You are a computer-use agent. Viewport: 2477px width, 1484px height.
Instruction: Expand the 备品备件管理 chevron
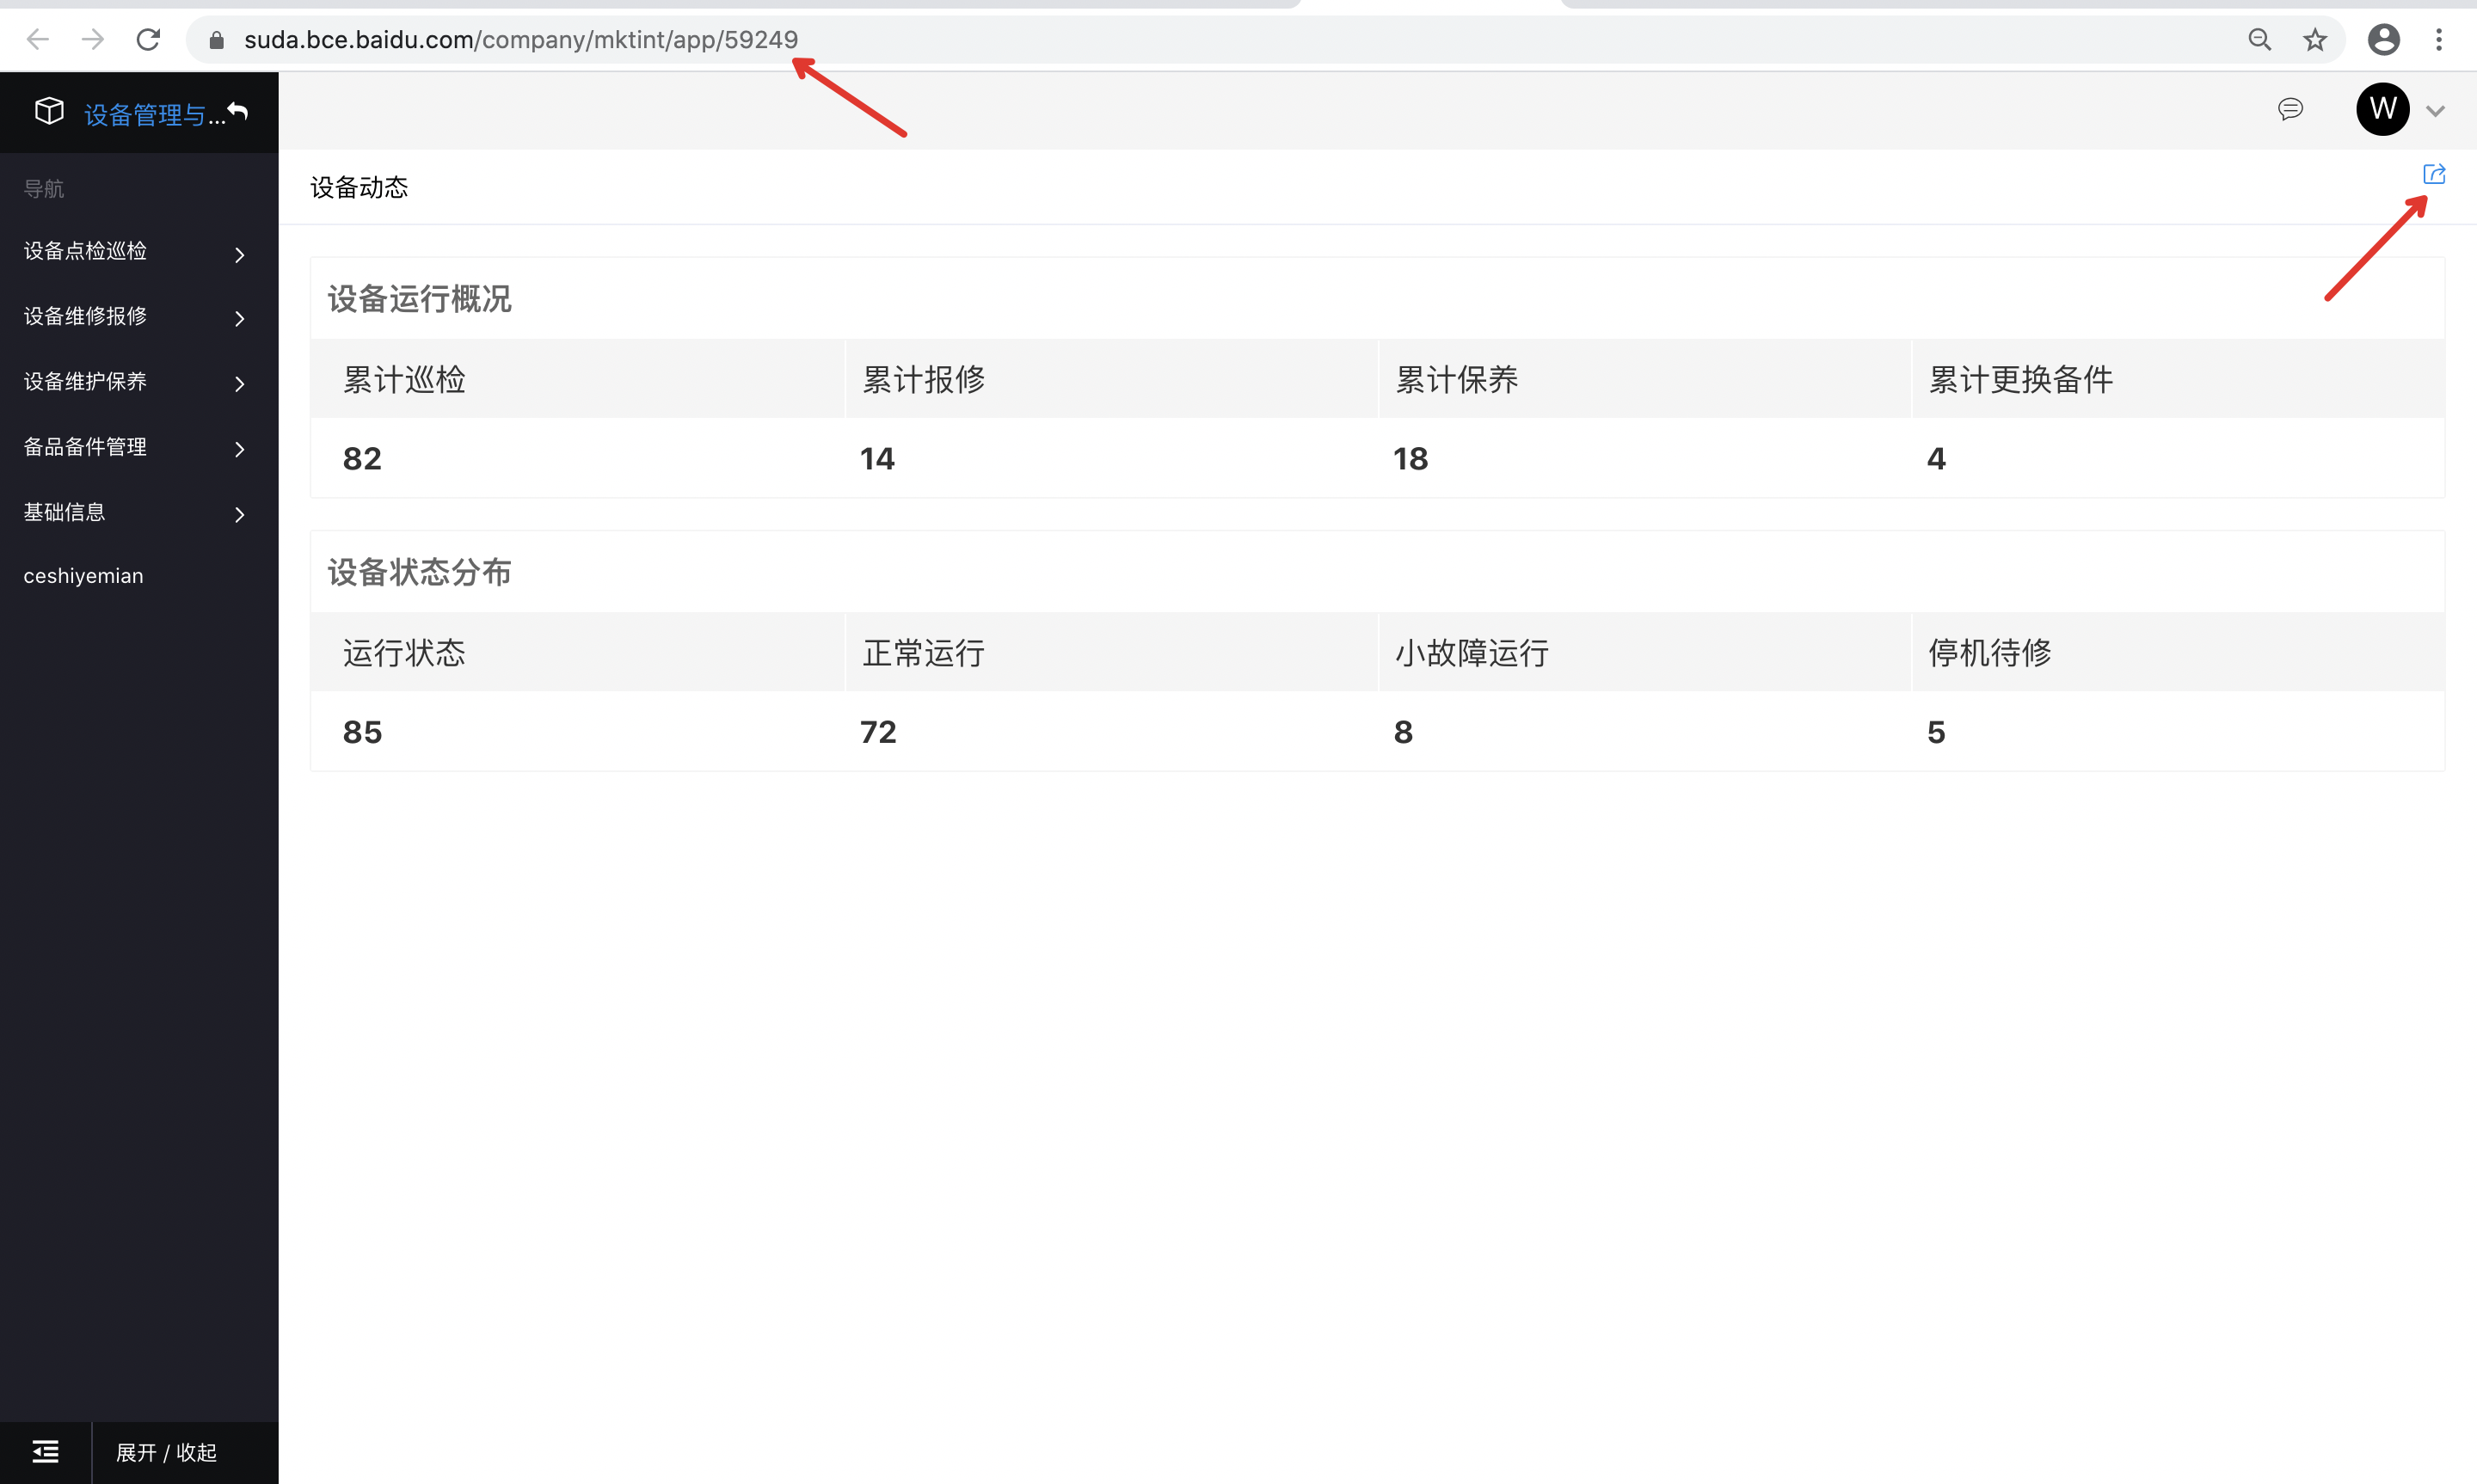pos(240,449)
